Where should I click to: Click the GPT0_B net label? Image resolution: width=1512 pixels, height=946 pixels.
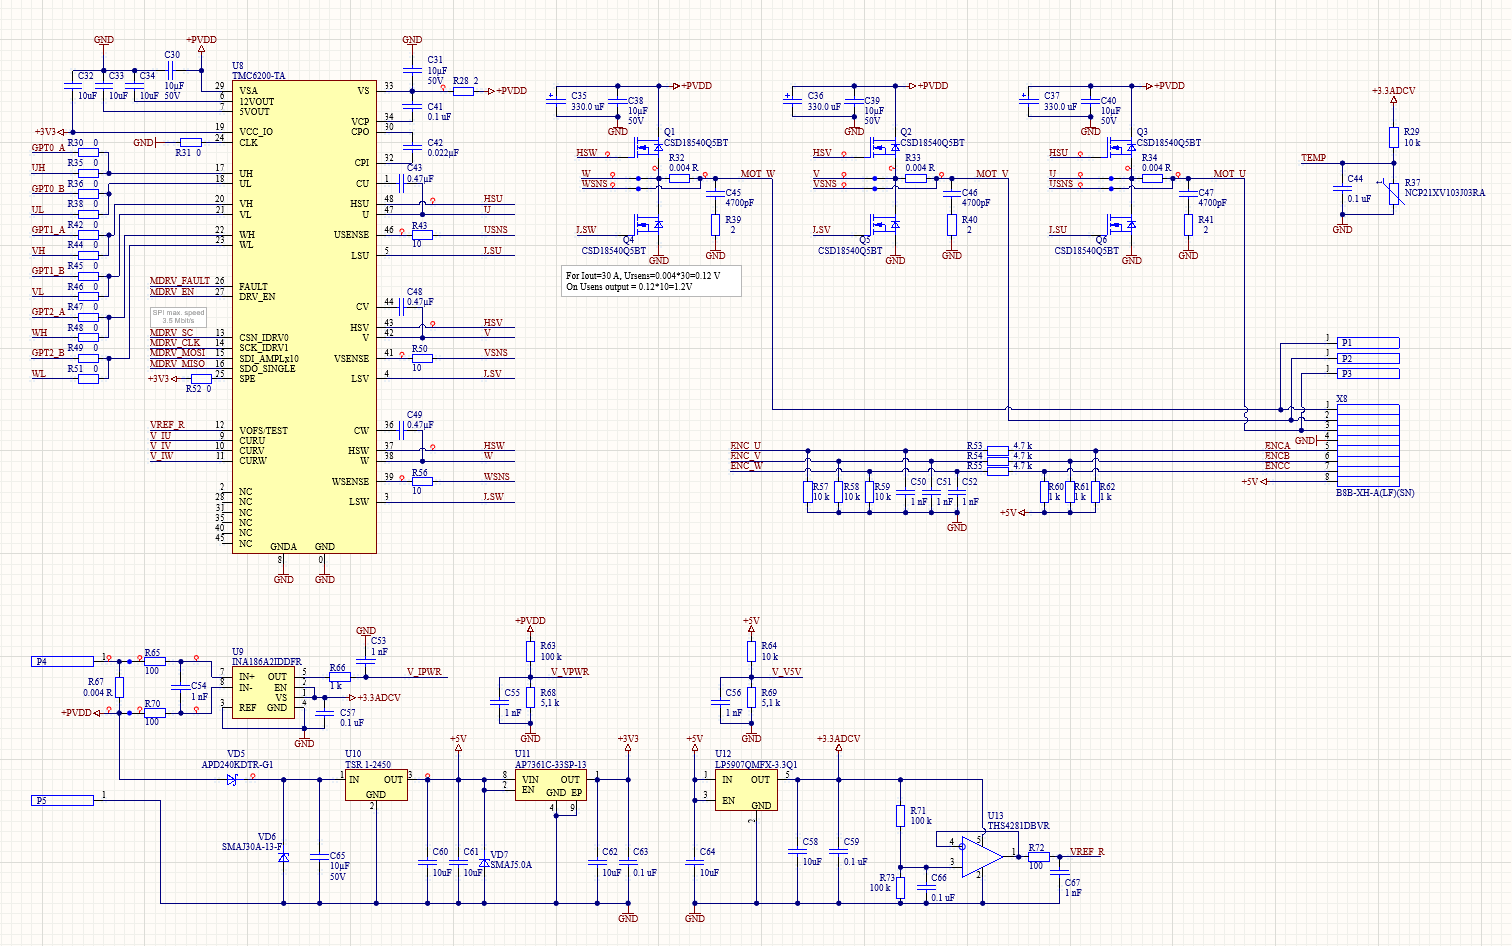[x=48, y=189]
